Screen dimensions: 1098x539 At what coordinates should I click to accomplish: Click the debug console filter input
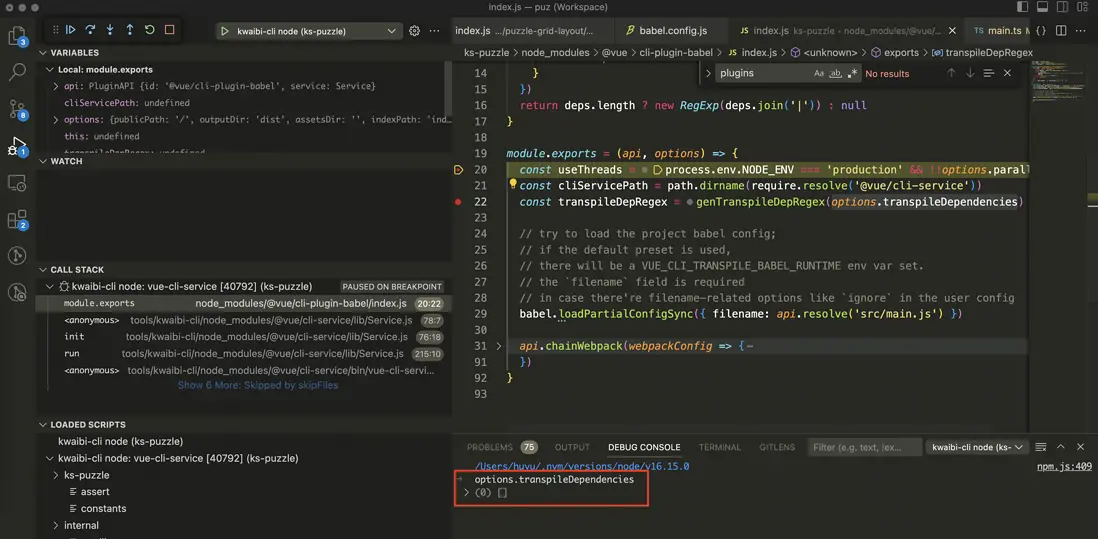862,447
